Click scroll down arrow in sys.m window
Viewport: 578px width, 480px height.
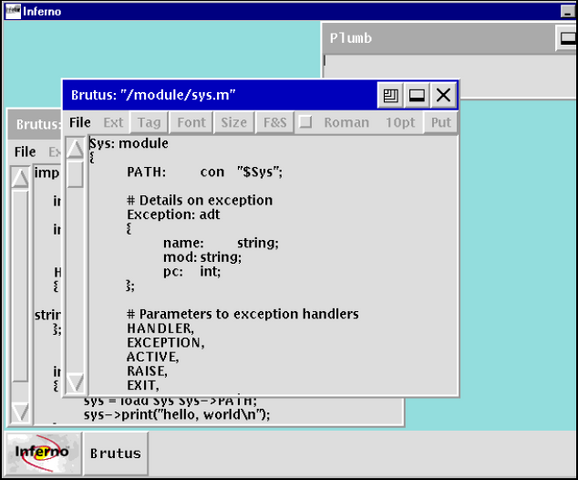[x=76, y=382]
